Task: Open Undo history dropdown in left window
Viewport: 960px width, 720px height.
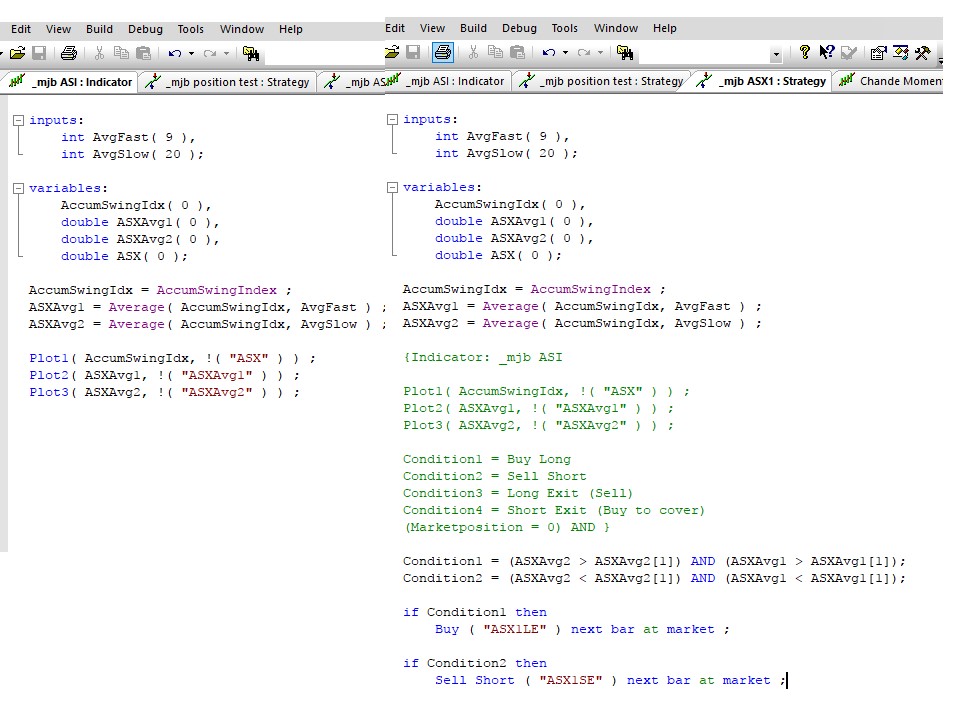Action: pyautogui.click(x=192, y=53)
